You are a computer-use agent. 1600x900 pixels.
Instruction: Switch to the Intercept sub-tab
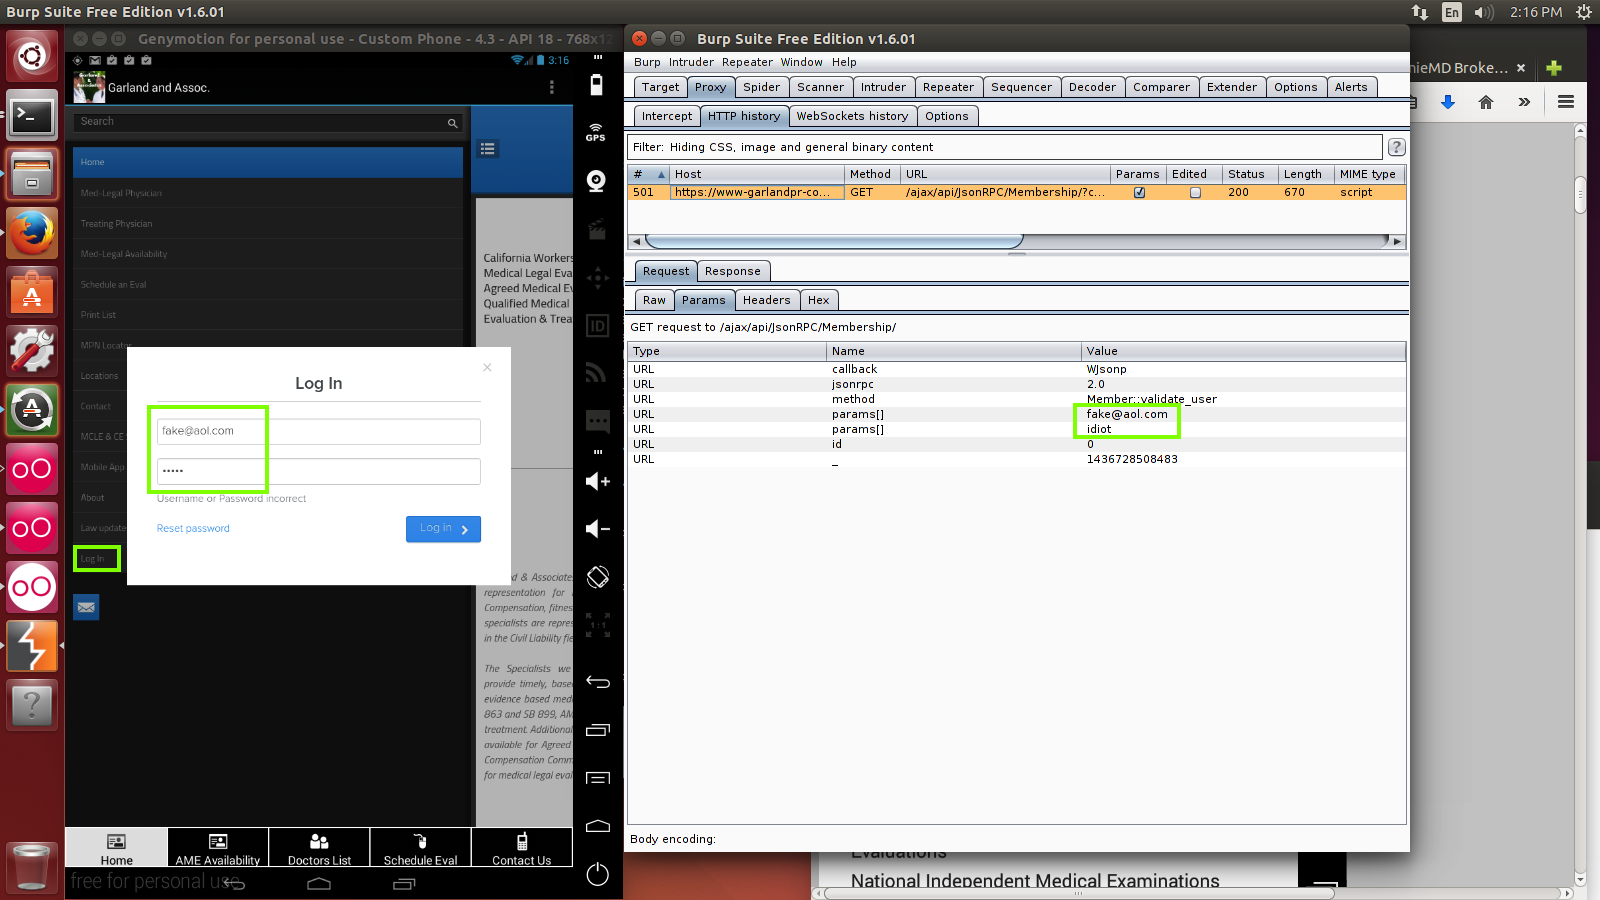667,116
